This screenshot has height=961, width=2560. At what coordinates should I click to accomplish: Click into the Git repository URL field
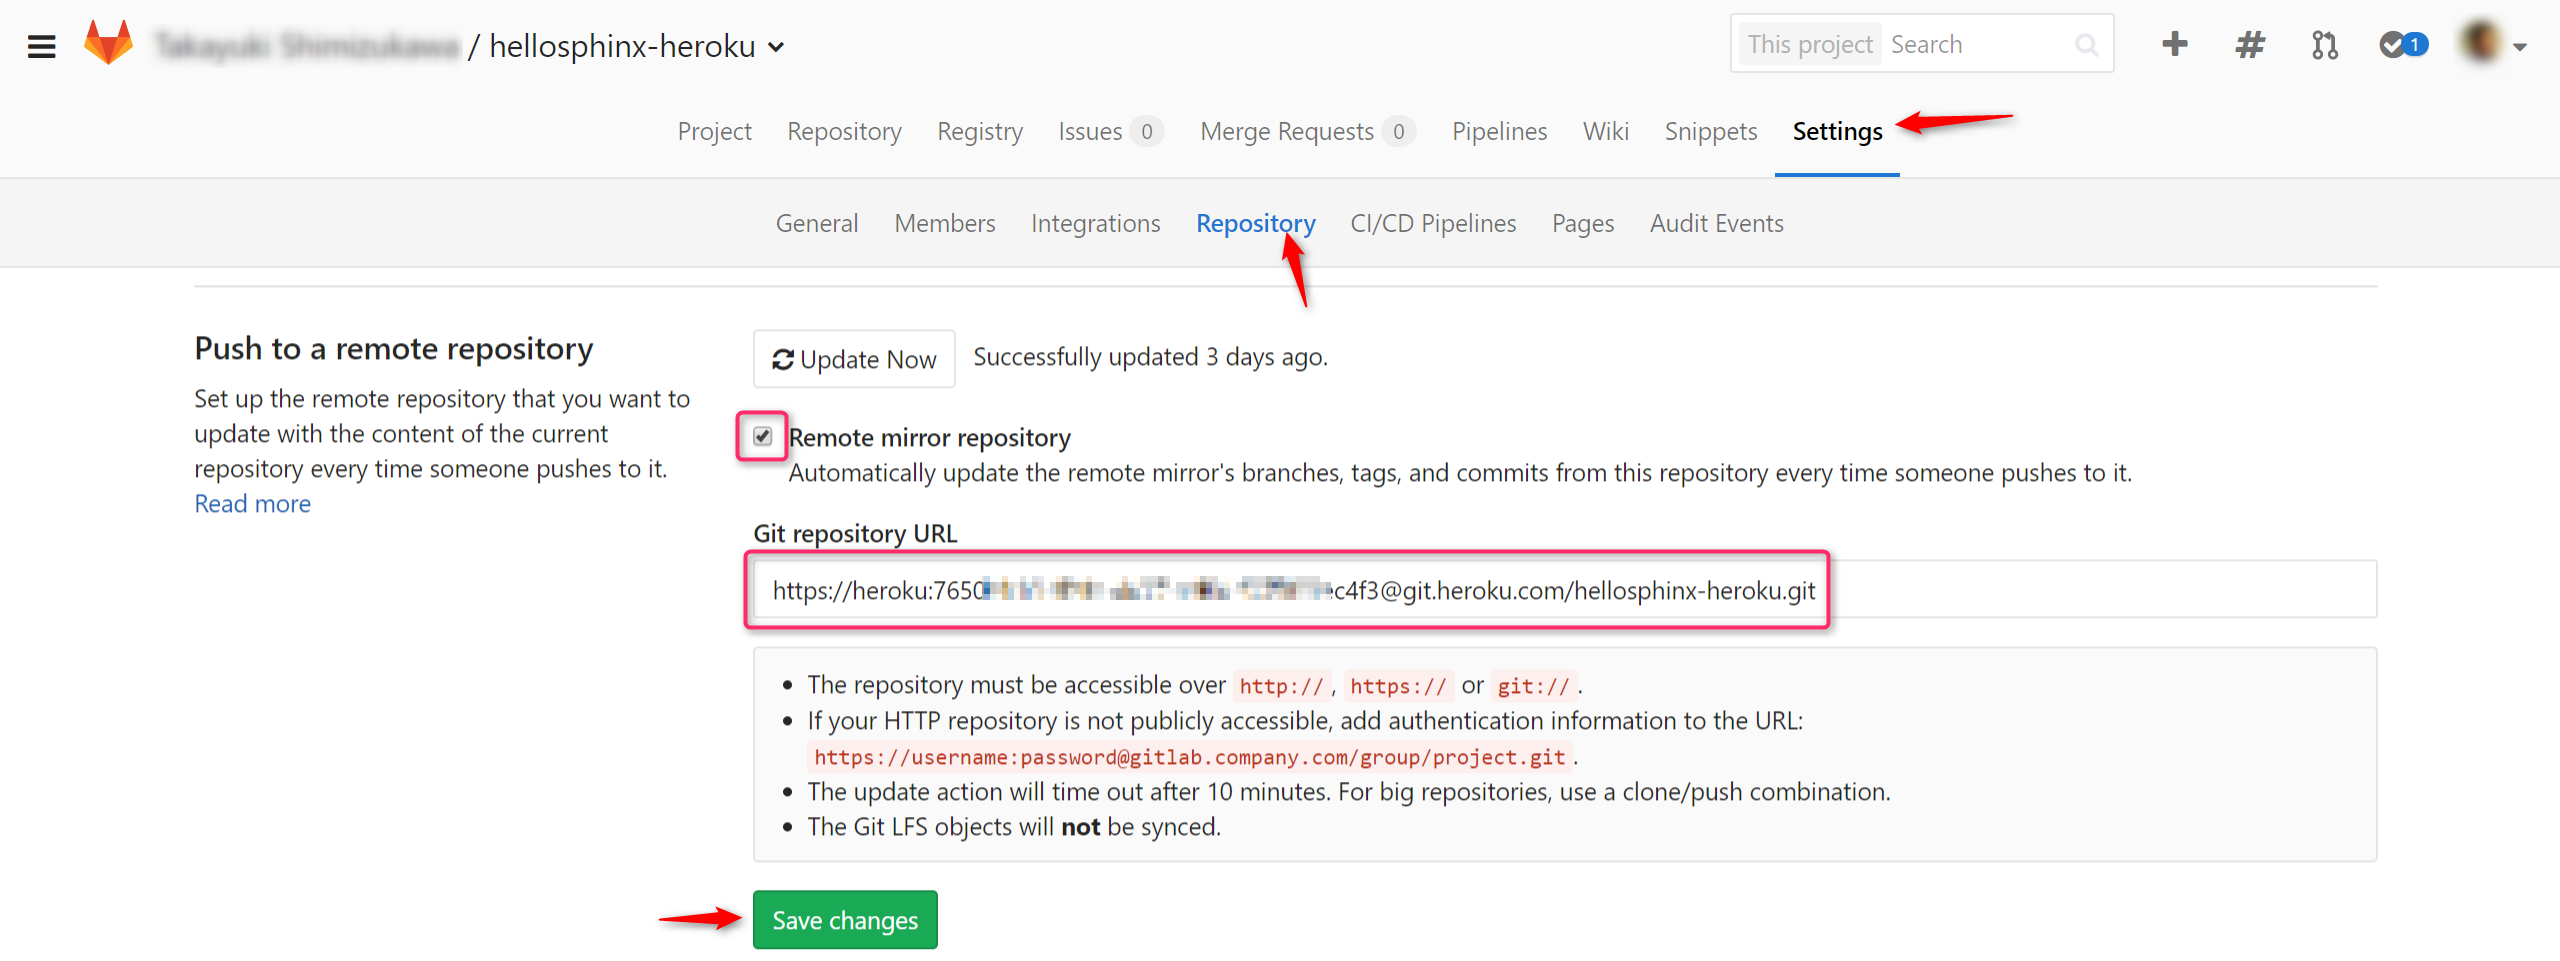(1565, 590)
